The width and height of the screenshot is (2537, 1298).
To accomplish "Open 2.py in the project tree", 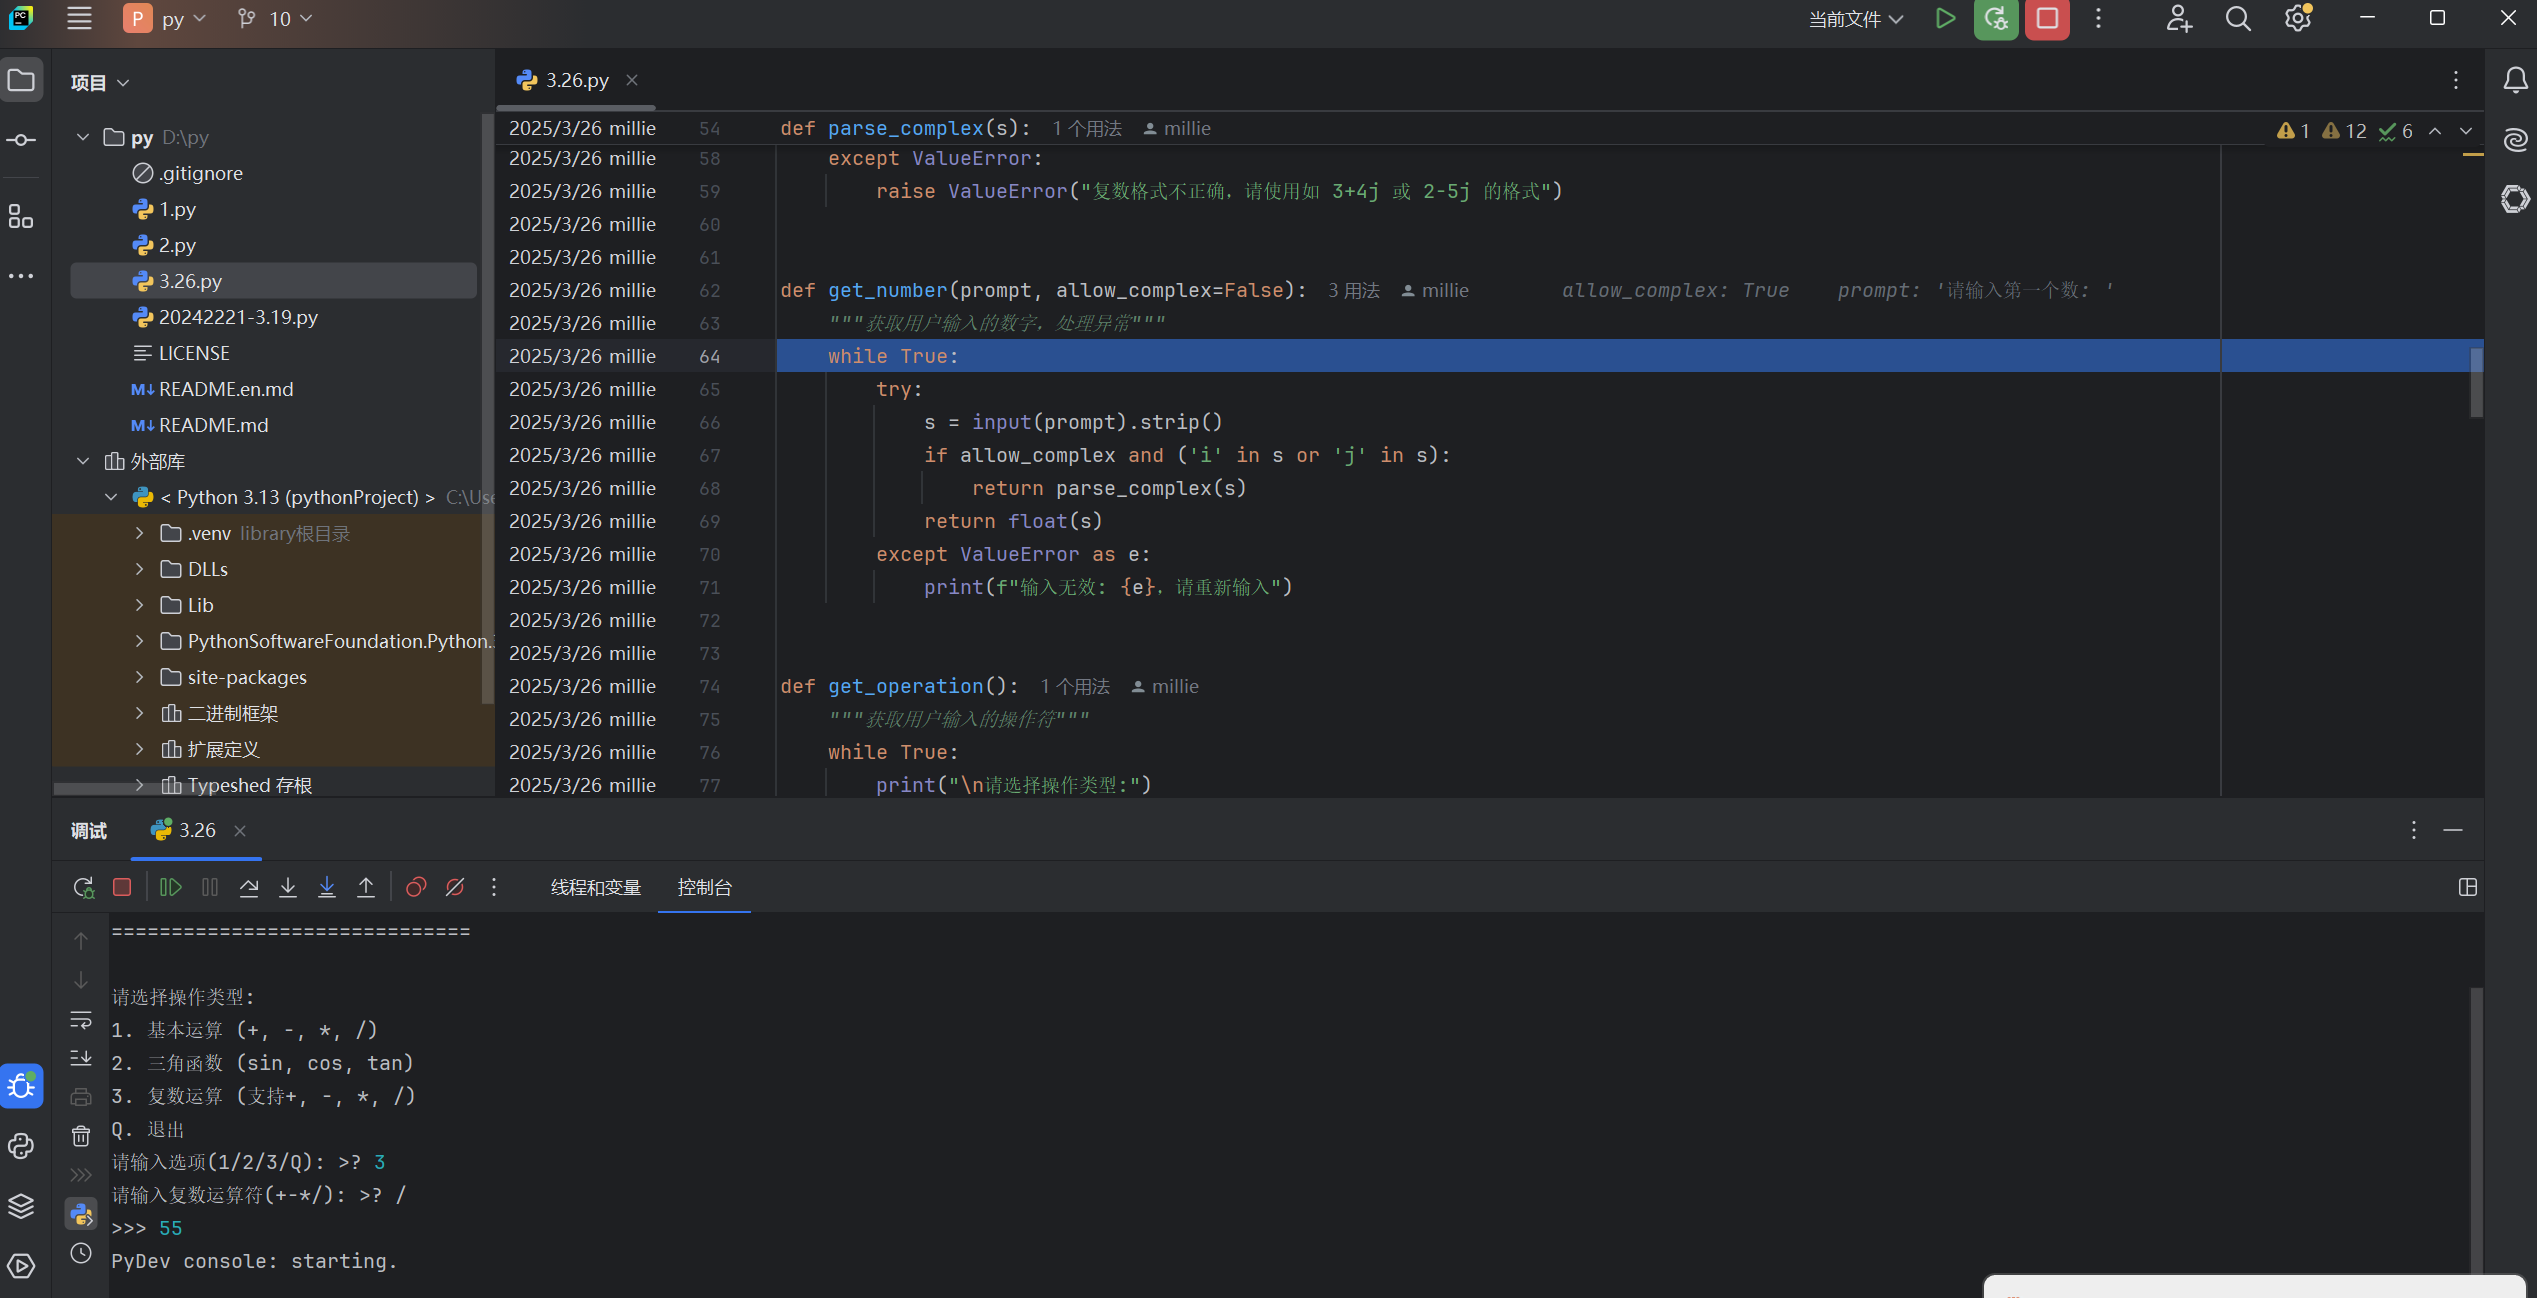I will [x=177, y=245].
